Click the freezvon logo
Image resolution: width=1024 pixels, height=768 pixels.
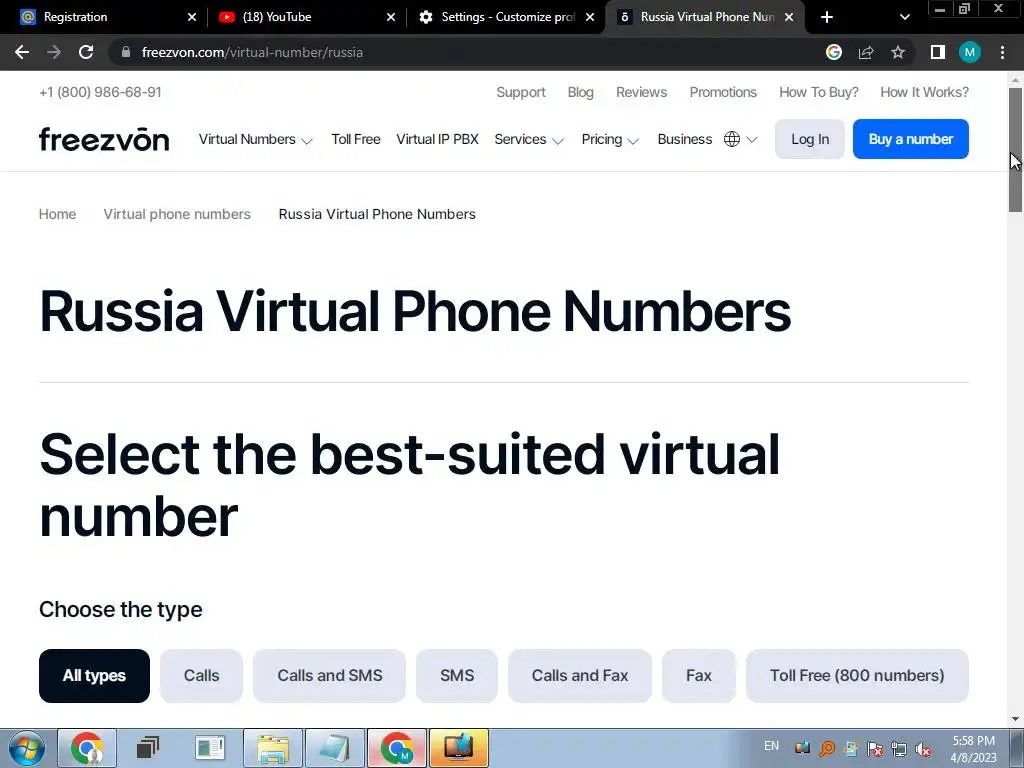pos(104,139)
